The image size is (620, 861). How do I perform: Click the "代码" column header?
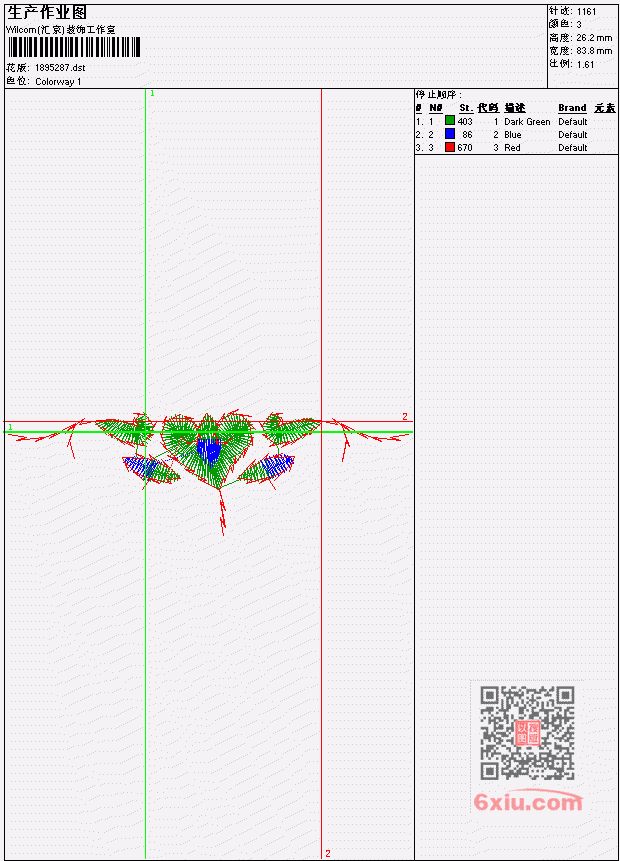(488, 108)
